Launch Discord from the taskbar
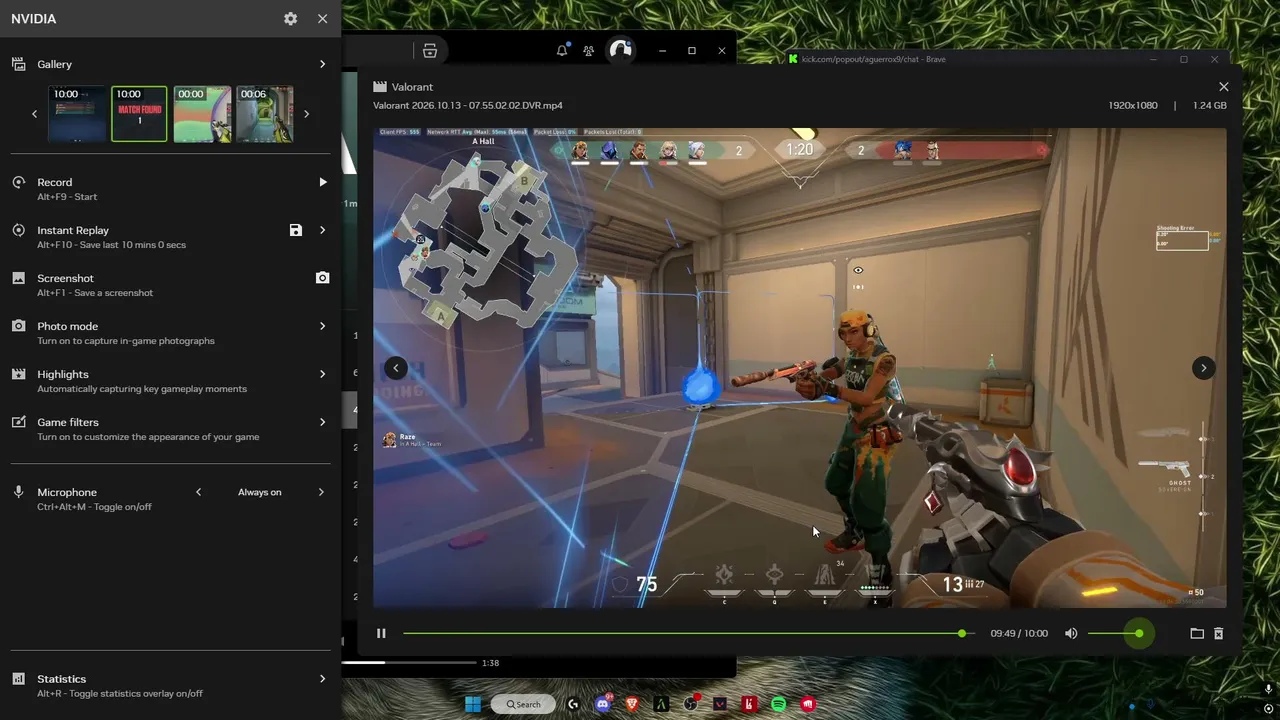This screenshot has width=1280, height=720. 603,704
